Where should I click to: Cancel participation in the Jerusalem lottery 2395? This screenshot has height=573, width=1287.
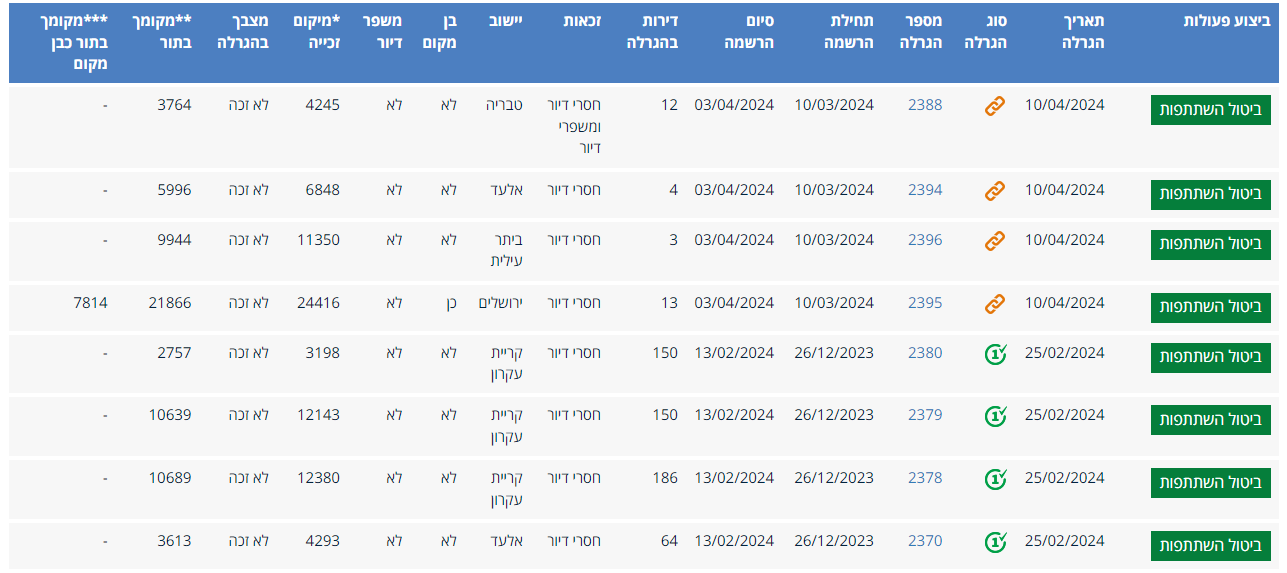tap(1210, 307)
